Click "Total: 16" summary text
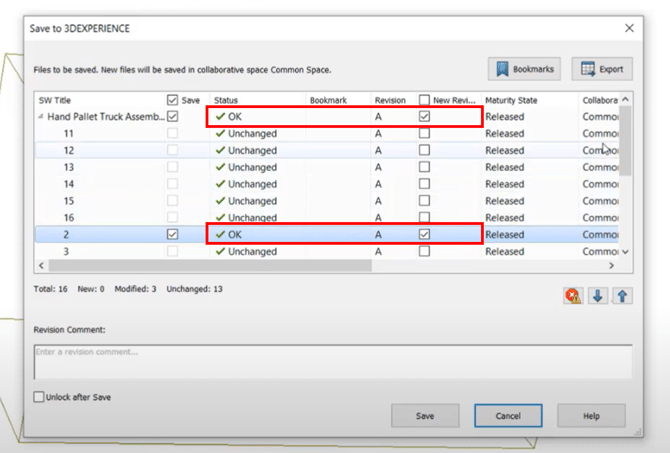The image size is (670, 453). point(50,289)
